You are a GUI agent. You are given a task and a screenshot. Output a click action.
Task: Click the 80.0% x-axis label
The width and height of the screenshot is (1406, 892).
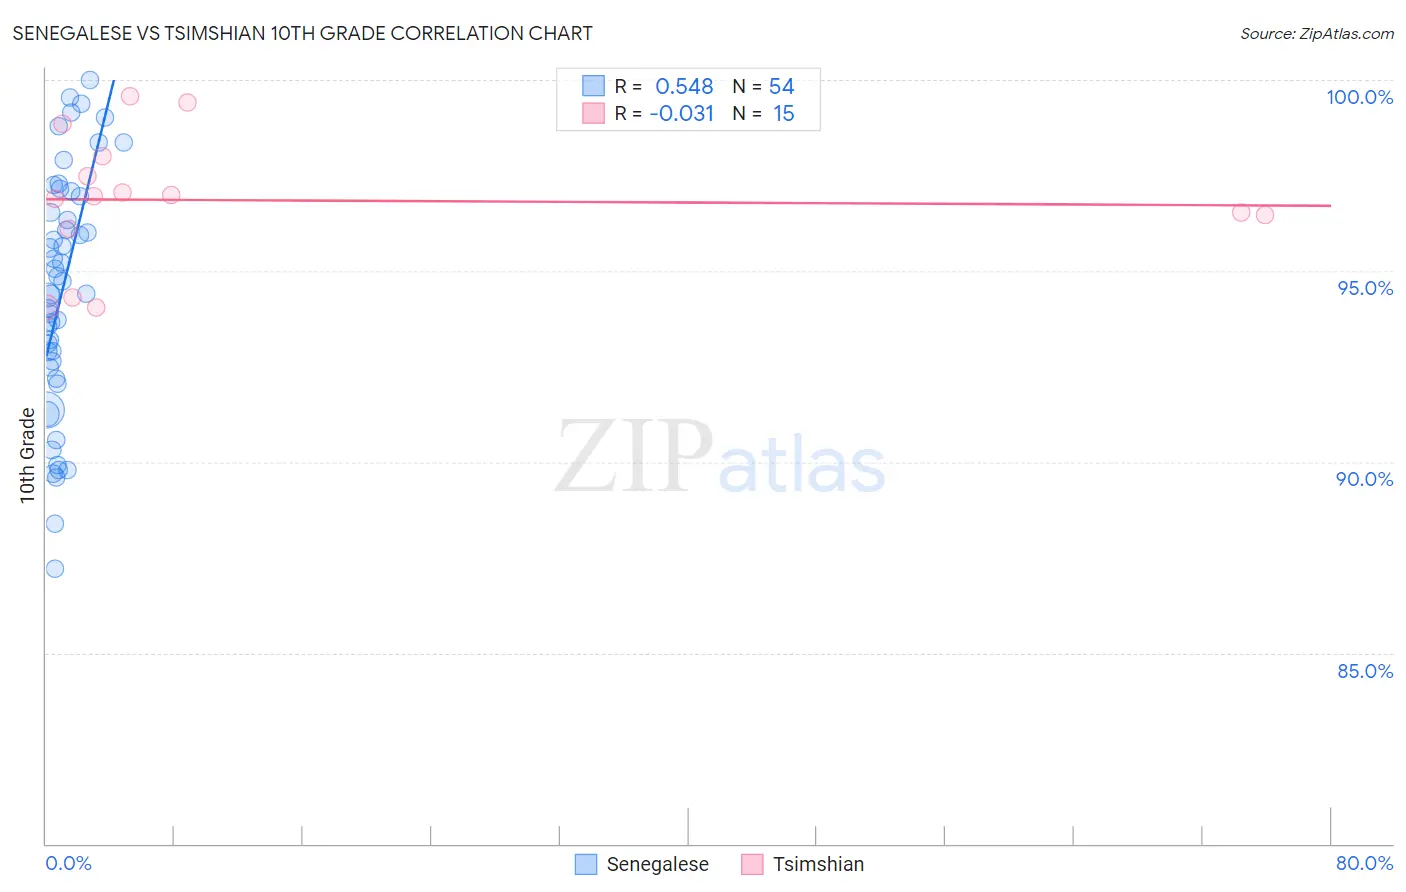pos(1365,863)
